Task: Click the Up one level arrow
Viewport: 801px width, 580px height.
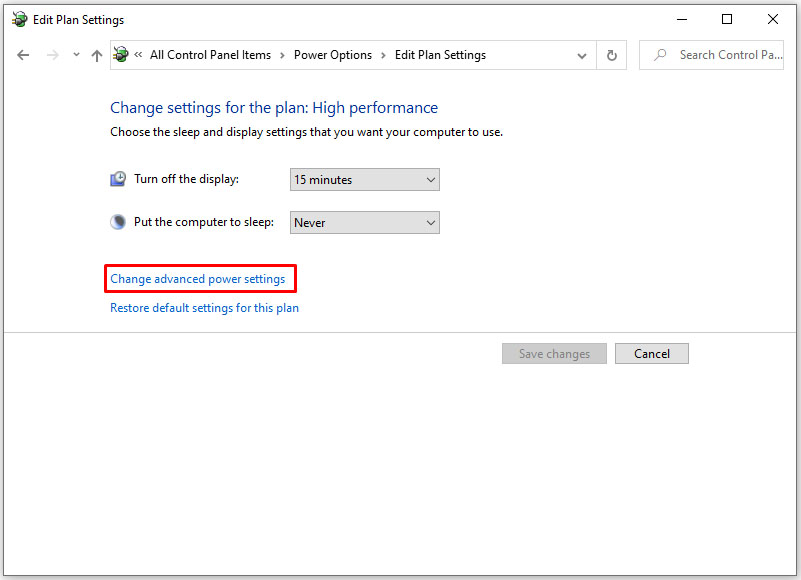Action: coord(97,55)
